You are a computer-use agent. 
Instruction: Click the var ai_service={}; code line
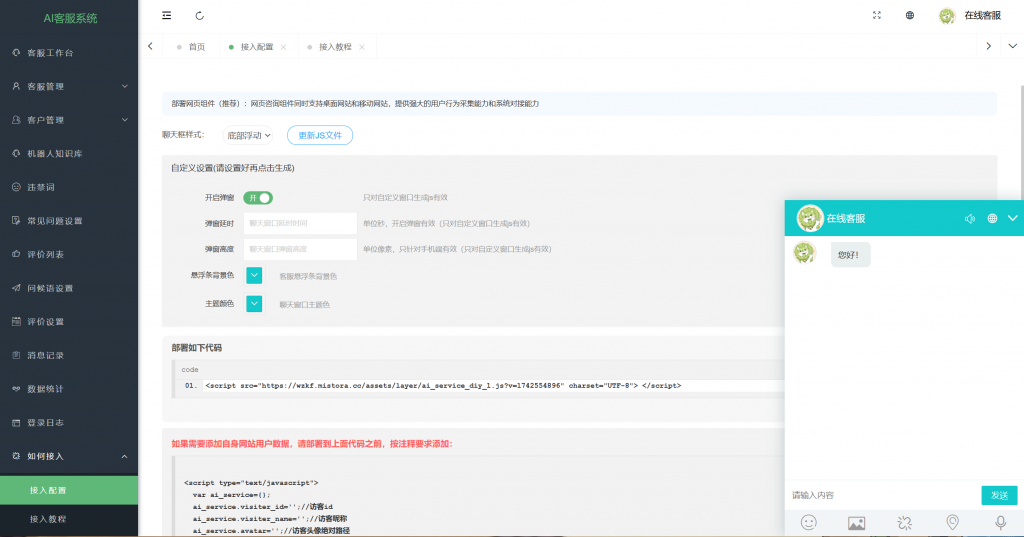pyautogui.click(x=231, y=495)
